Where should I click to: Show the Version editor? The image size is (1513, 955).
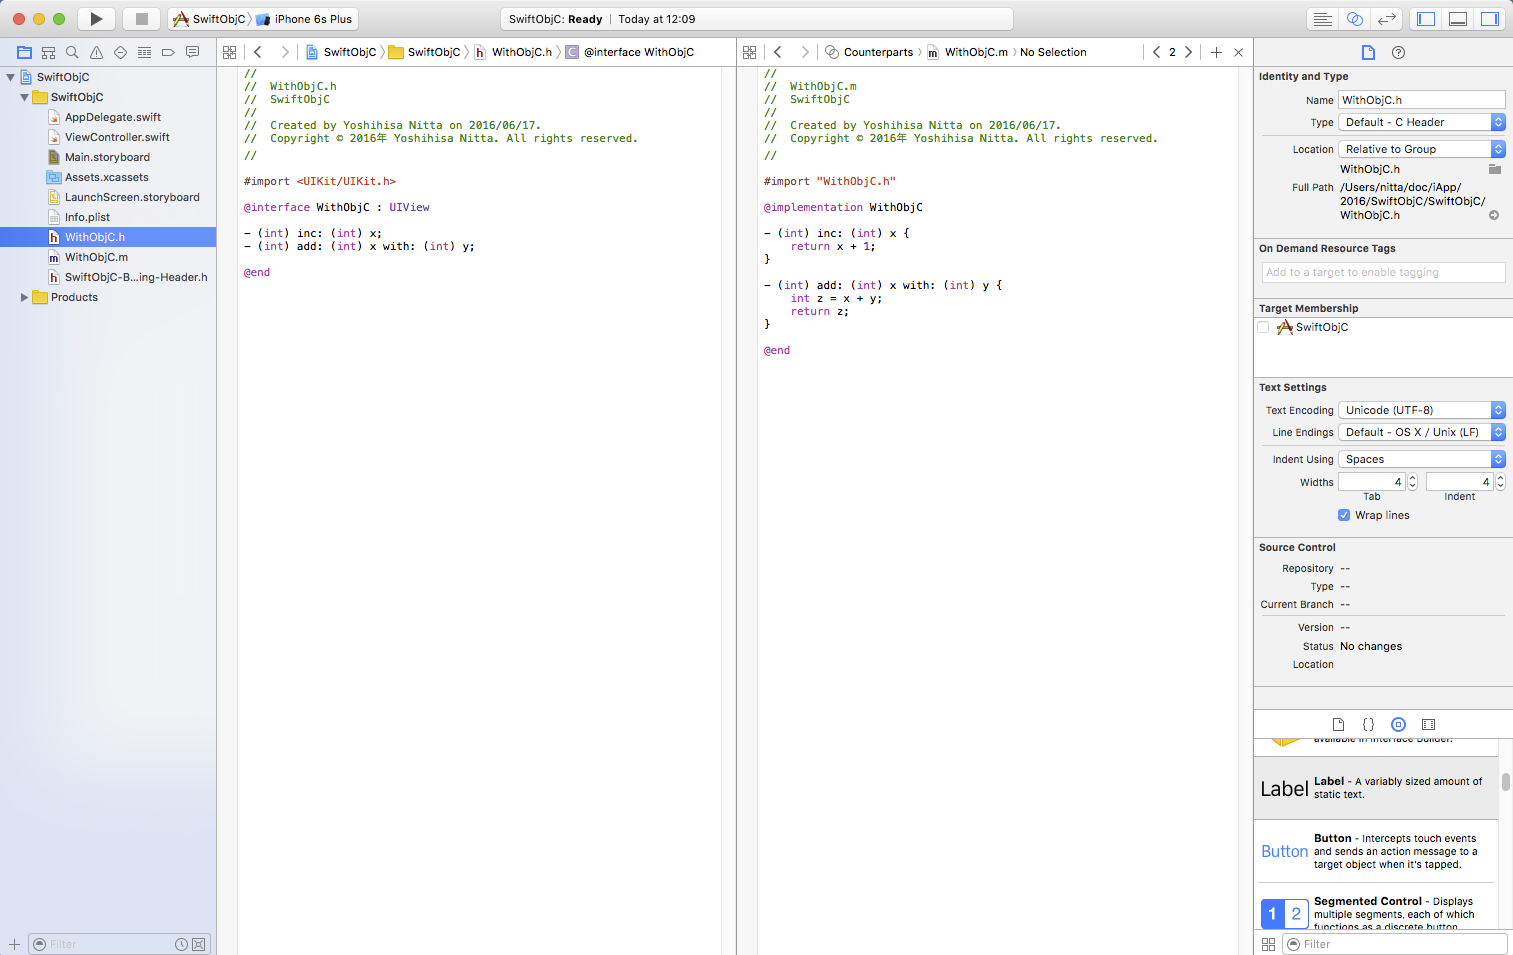[x=1386, y=19]
